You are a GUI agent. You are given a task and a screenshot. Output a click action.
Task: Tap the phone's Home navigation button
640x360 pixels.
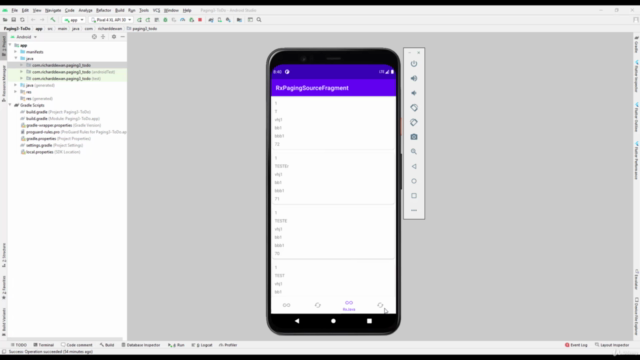[x=333, y=321]
